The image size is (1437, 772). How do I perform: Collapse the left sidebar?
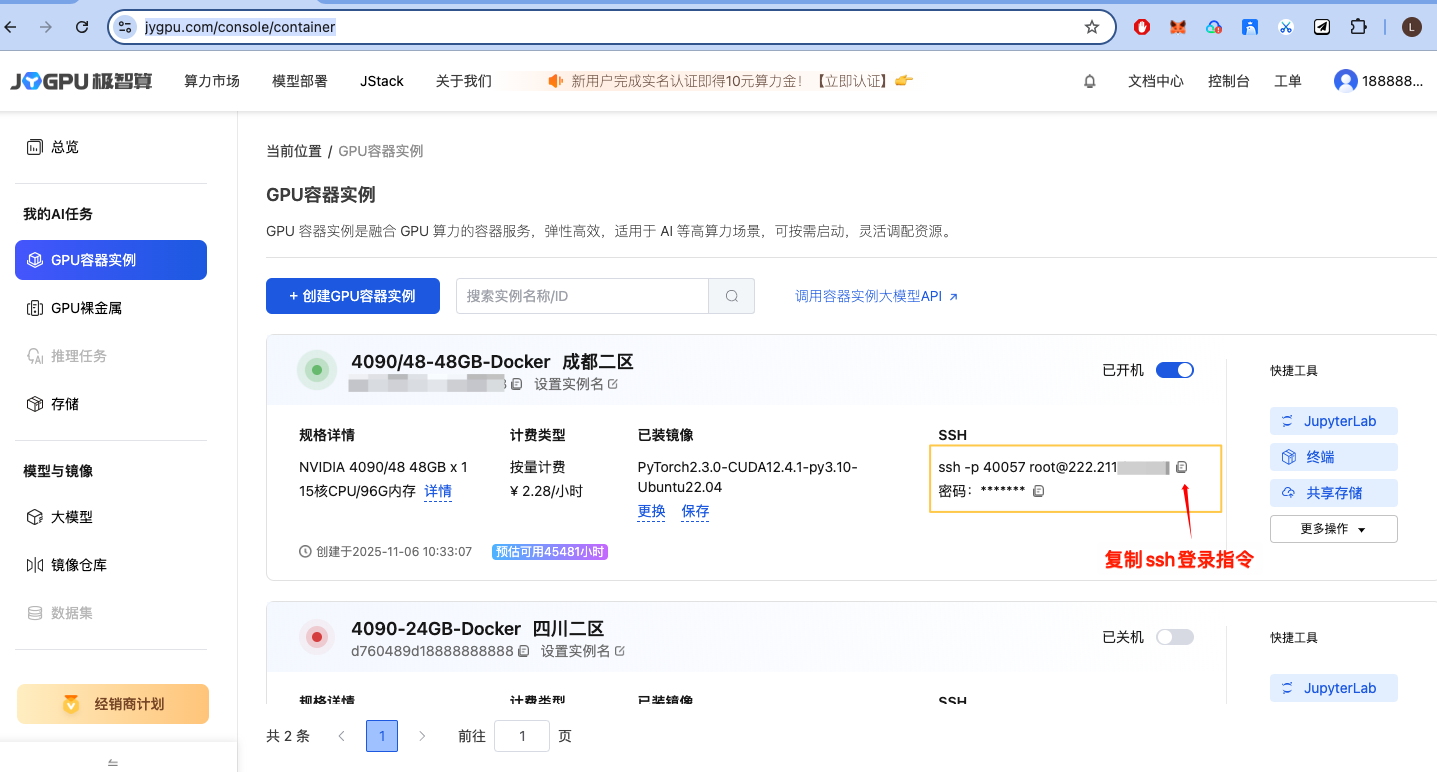113,763
